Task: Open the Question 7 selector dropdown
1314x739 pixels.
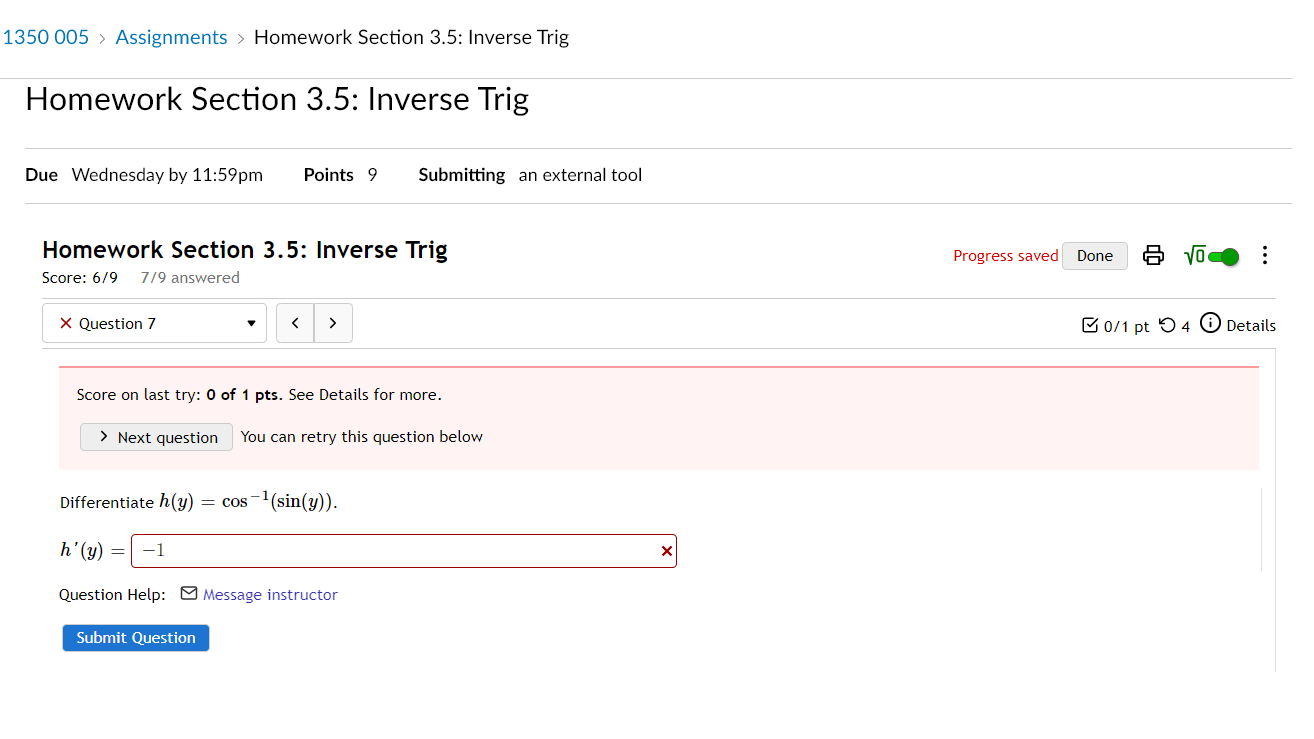Action: 154,323
